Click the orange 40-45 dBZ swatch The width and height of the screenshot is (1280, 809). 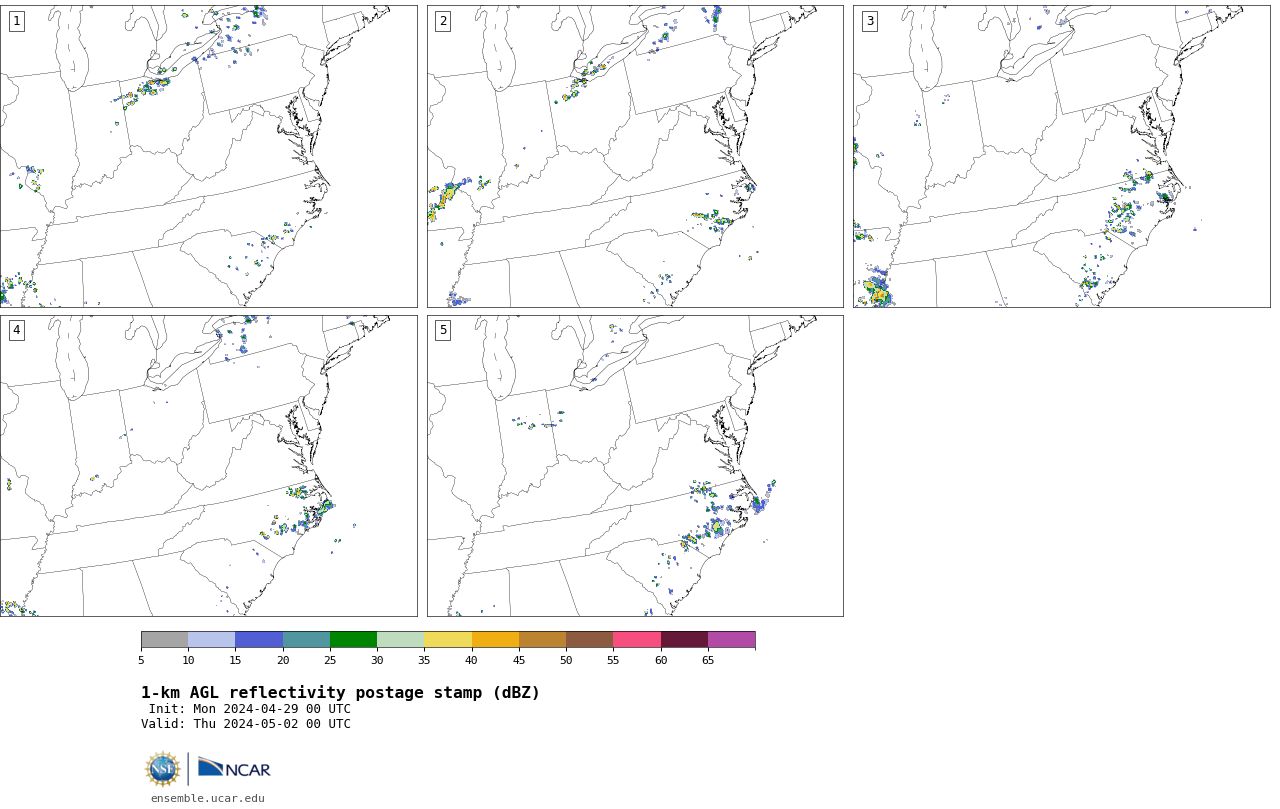[x=495, y=640]
